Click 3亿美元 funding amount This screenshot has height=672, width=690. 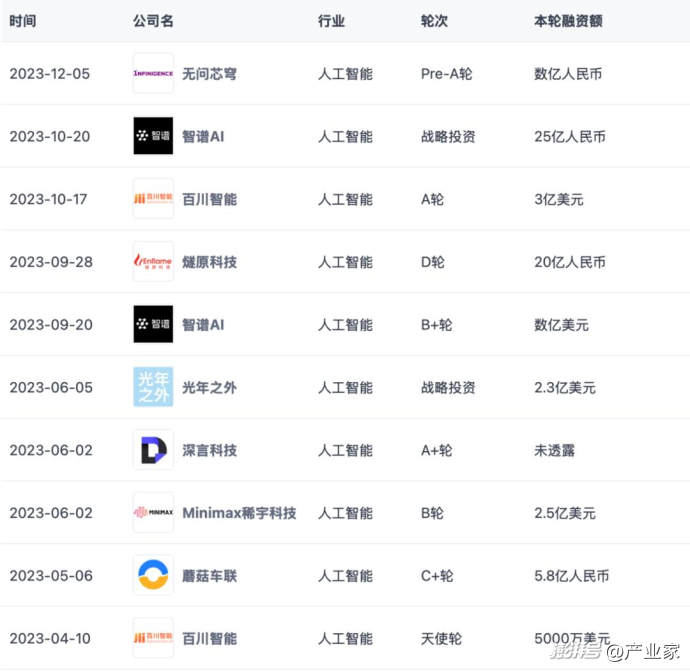tap(559, 199)
